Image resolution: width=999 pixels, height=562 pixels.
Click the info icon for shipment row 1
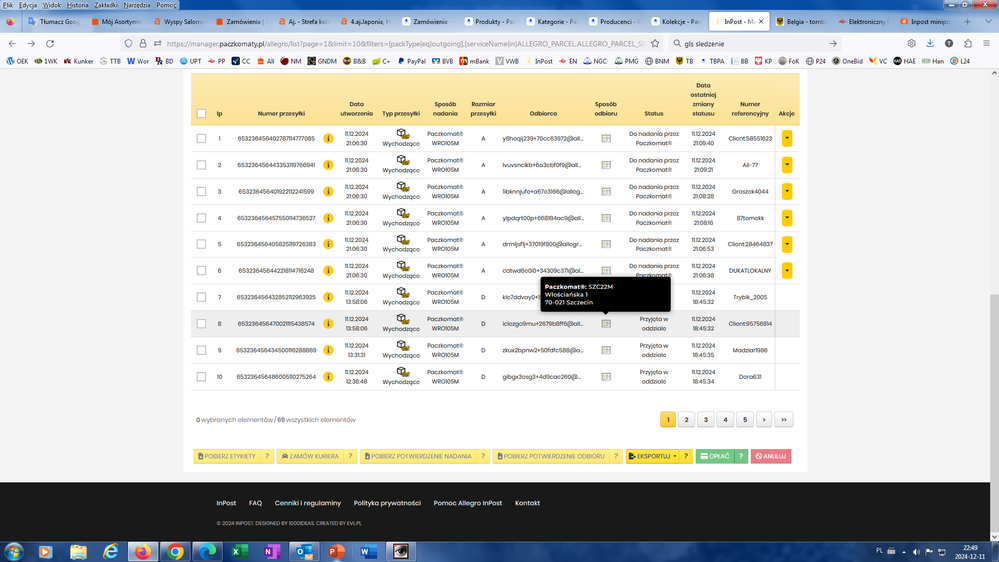tap(328, 139)
